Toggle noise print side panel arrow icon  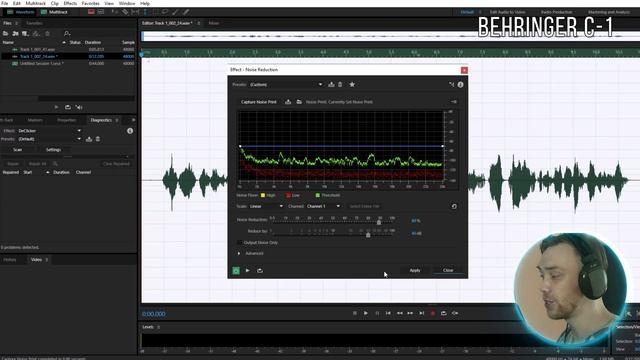453,102
